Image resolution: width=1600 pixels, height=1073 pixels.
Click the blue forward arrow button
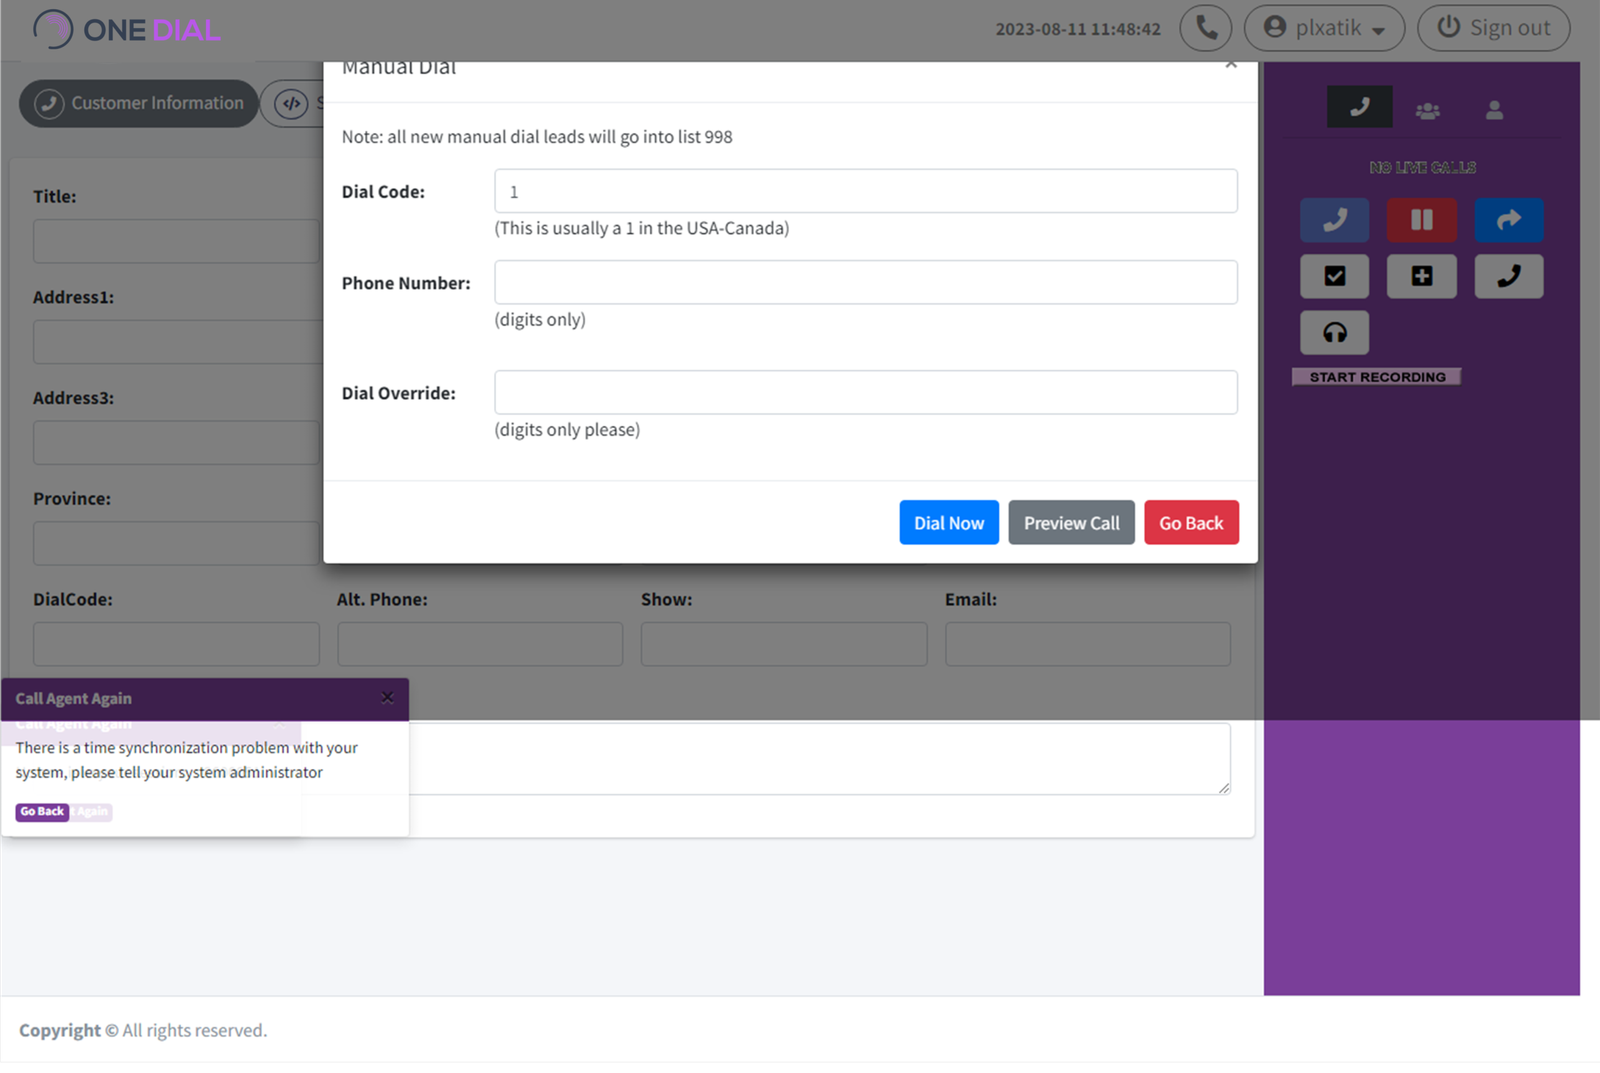[1508, 220]
